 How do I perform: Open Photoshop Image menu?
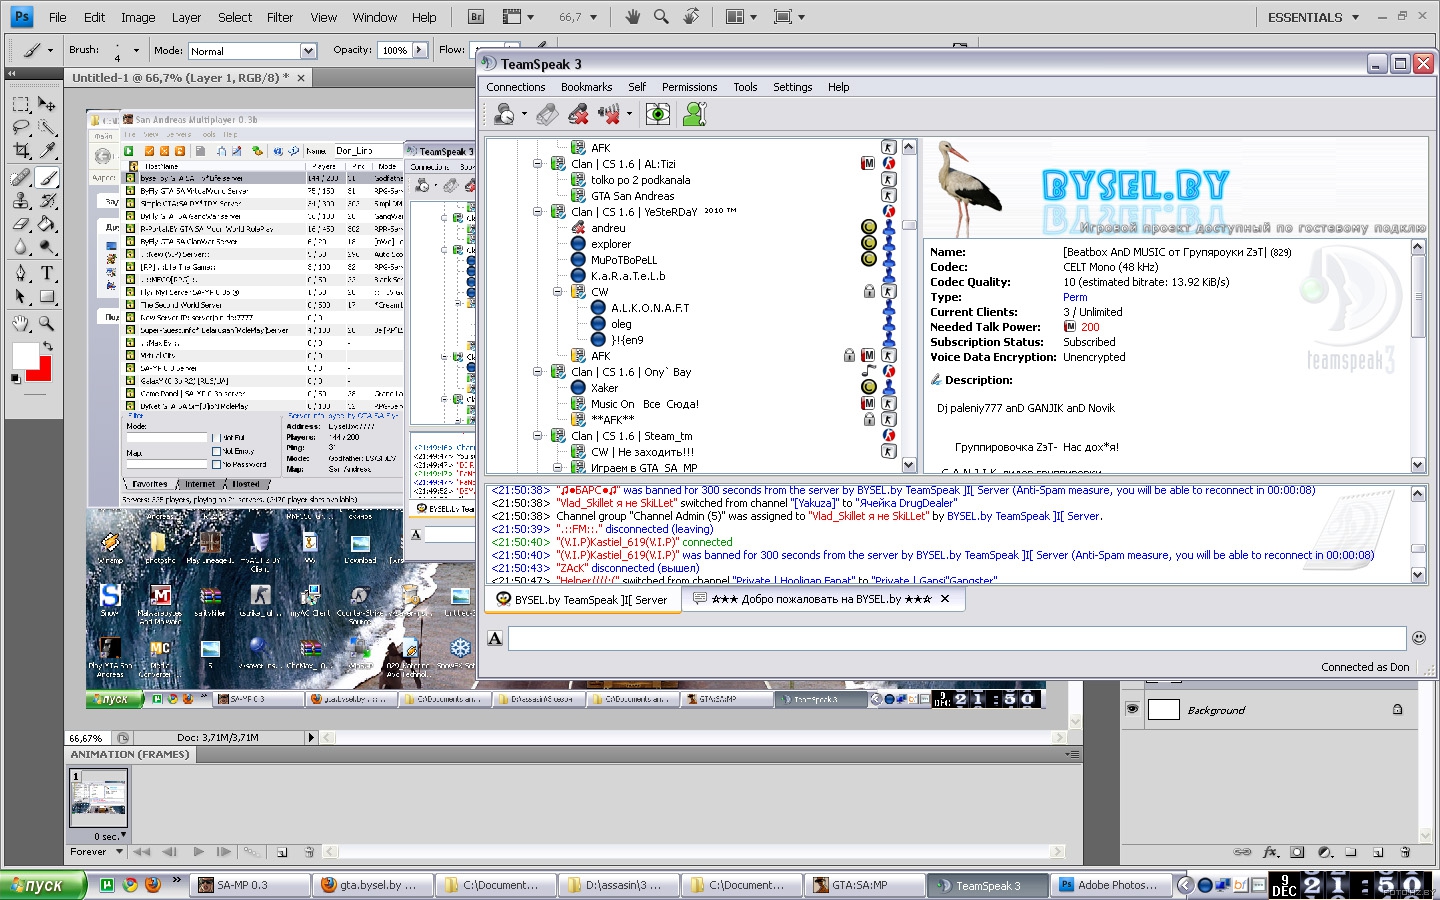[138, 17]
